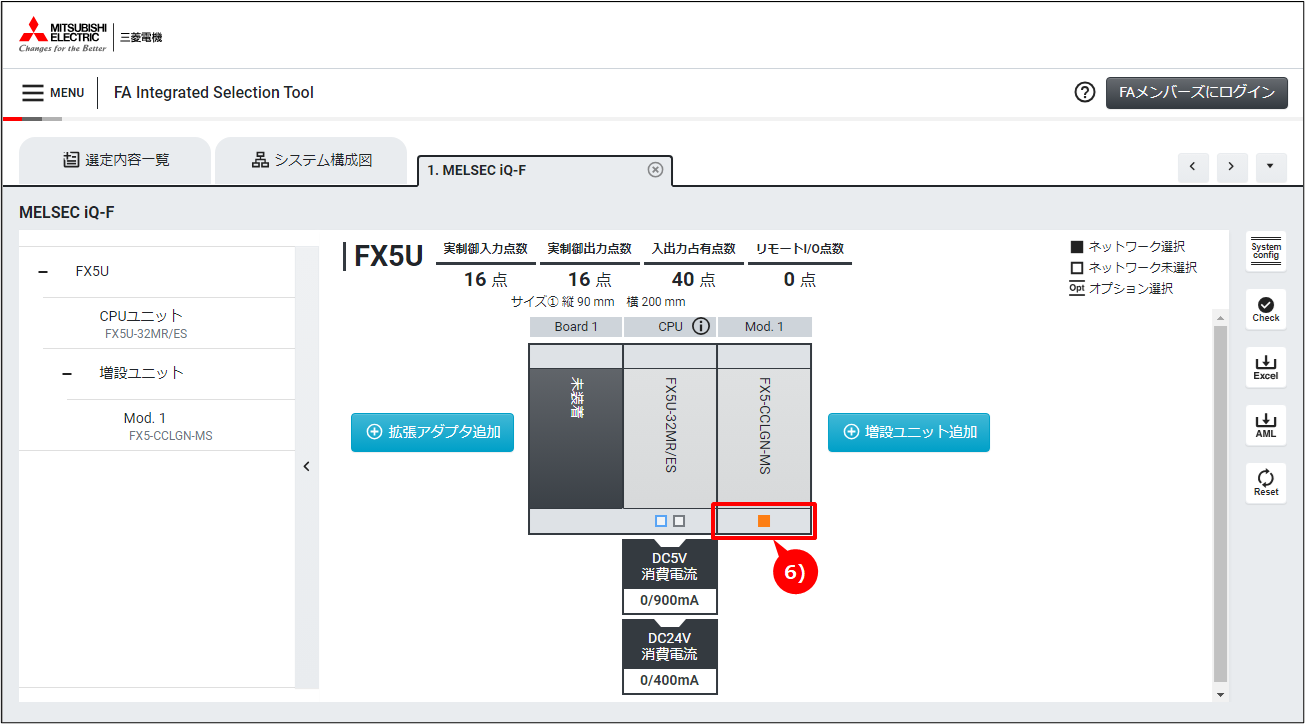Click the CPU info icon
The image size is (1305, 724).
(x=700, y=326)
